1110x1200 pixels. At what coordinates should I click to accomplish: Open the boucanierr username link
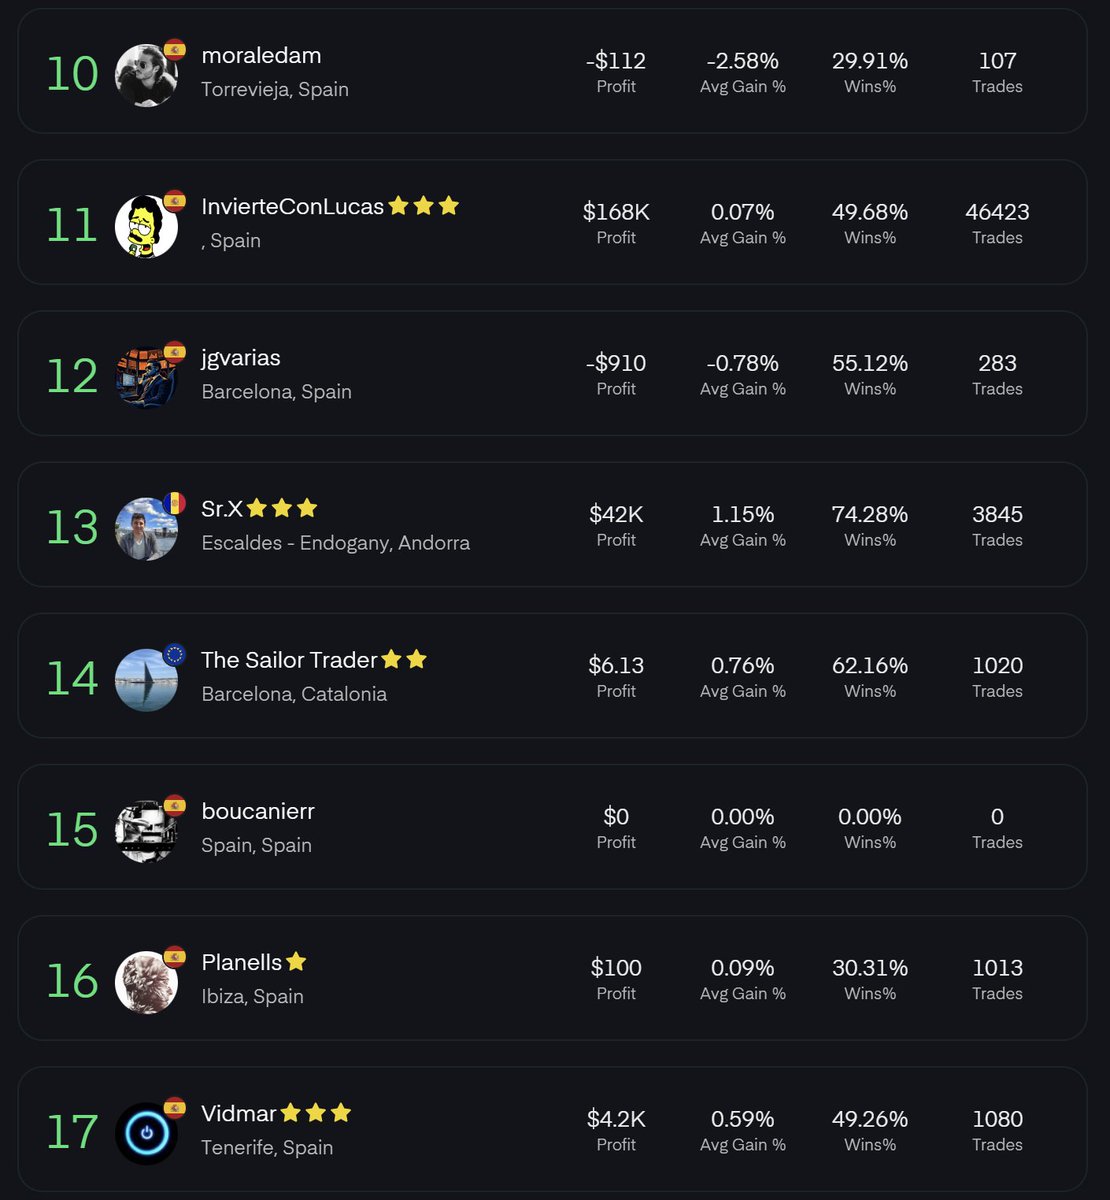point(258,811)
